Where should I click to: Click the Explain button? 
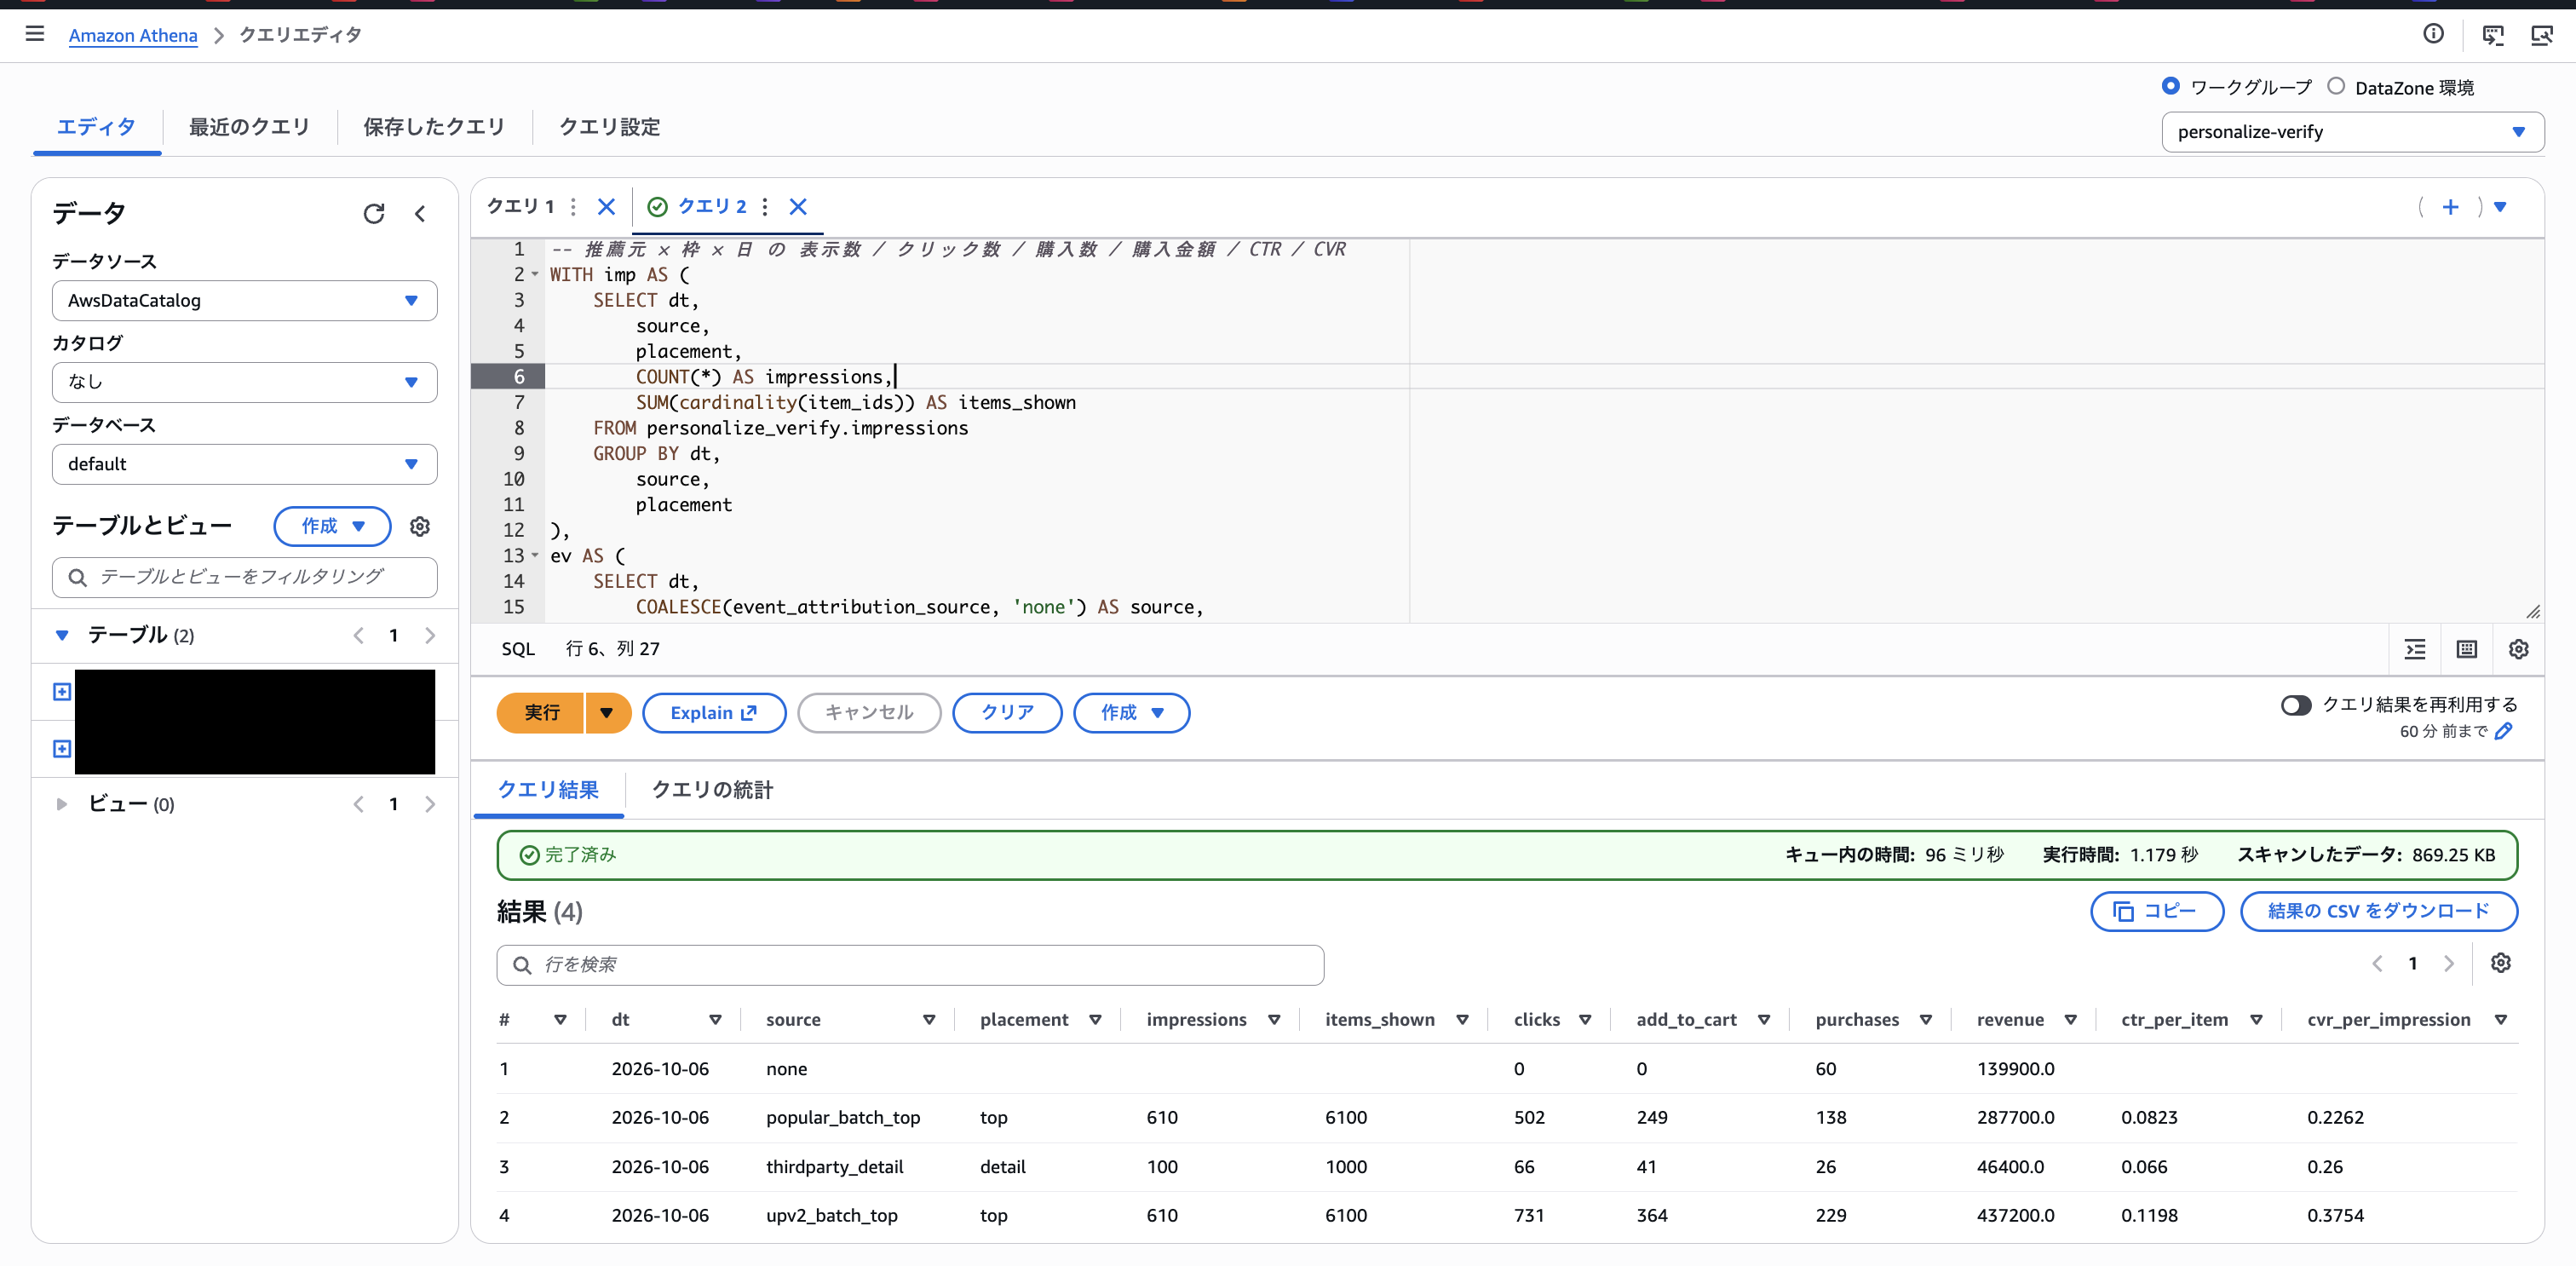click(x=713, y=713)
